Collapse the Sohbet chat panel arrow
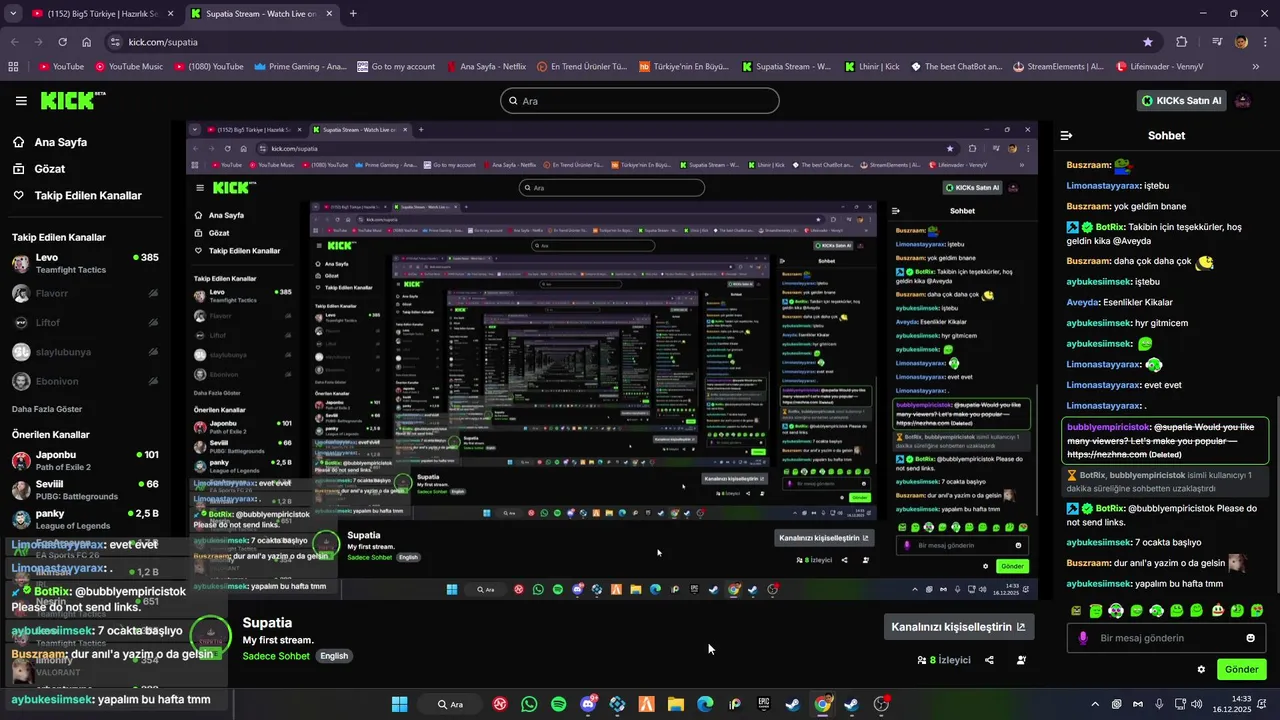Image resolution: width=1280 pixels, height=720 pixels. pos(1066,135)
